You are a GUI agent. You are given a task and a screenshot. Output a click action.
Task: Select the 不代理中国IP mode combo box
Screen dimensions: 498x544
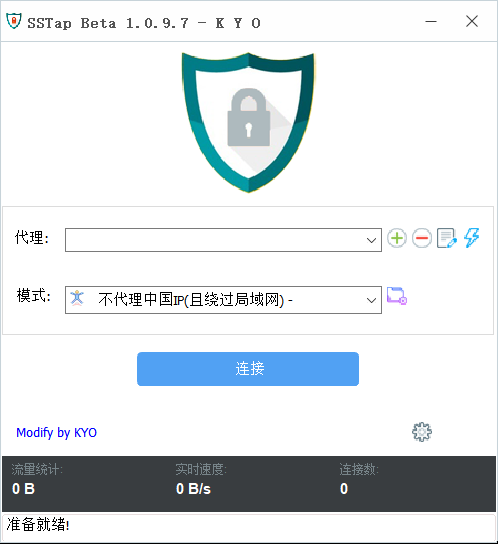point(223,300)
